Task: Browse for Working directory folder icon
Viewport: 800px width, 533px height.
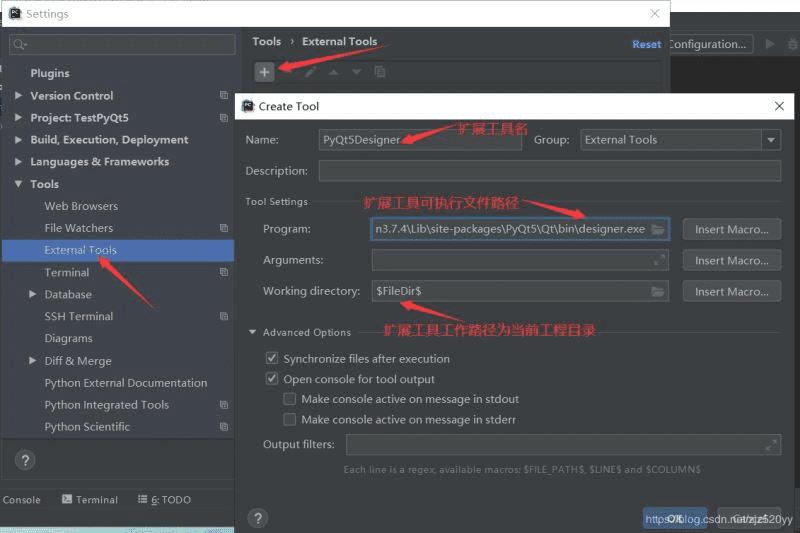Action: point(658,291)
